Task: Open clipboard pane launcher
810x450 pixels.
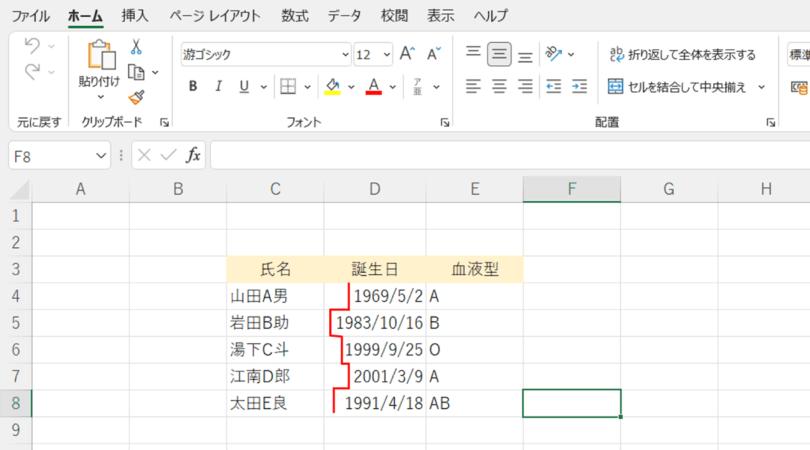Action: click(164, 122)
